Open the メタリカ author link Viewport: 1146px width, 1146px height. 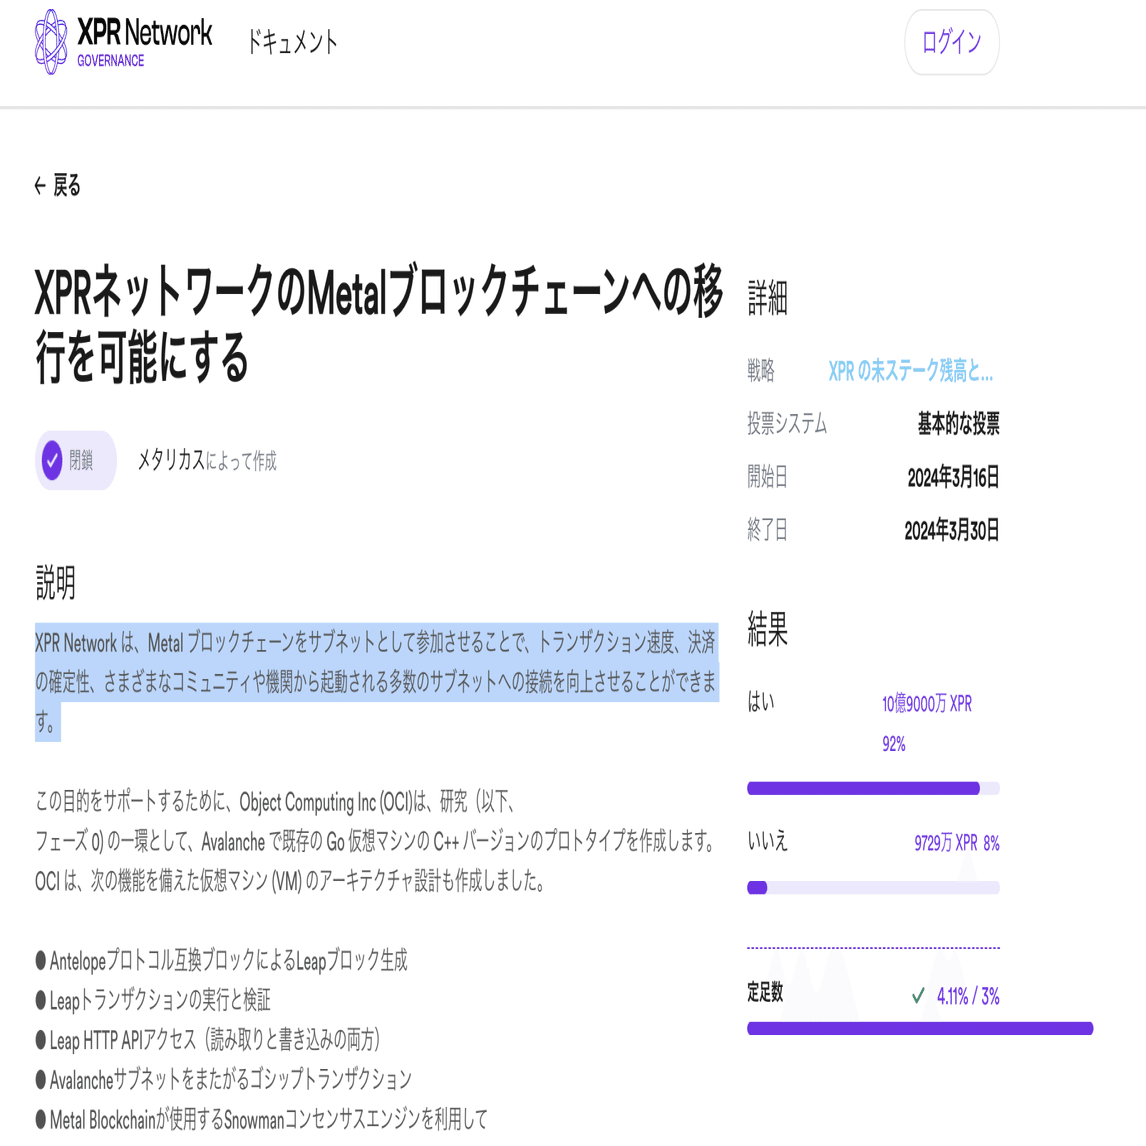click(x=171, y=460)
